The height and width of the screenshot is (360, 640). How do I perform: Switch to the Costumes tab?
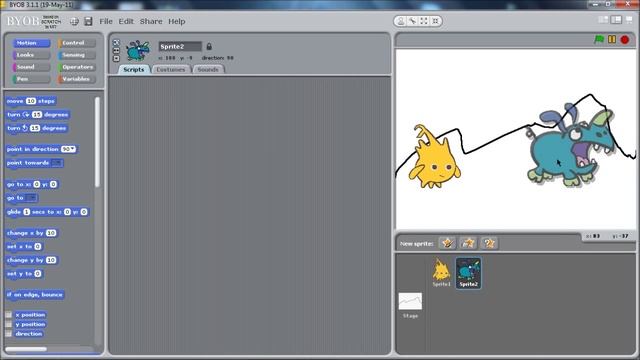point(171,69)
